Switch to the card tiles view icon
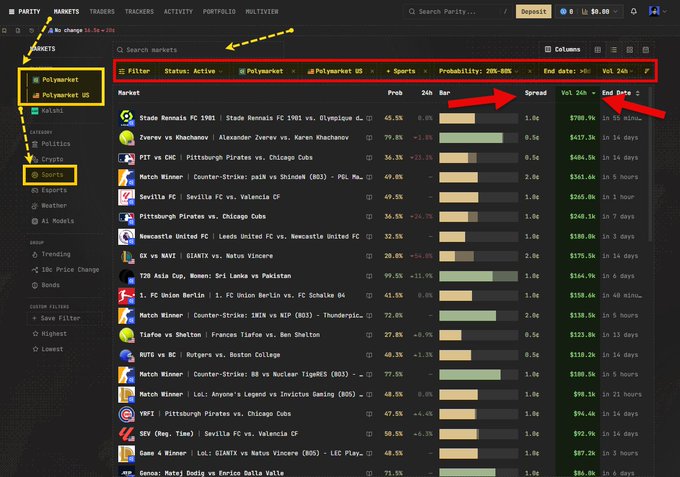The width and height of the screenshot is (680, 477). click(x=630, y=50)
